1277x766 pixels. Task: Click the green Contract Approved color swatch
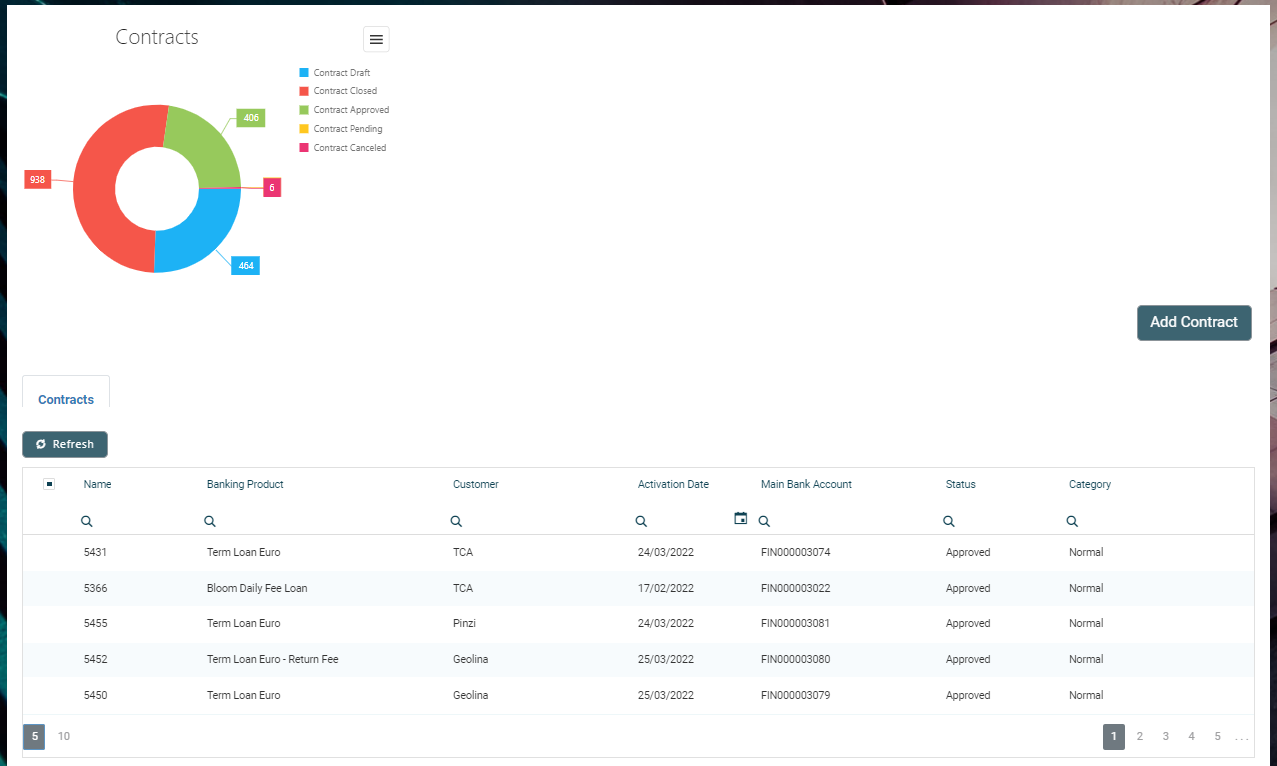coord(304,110)
